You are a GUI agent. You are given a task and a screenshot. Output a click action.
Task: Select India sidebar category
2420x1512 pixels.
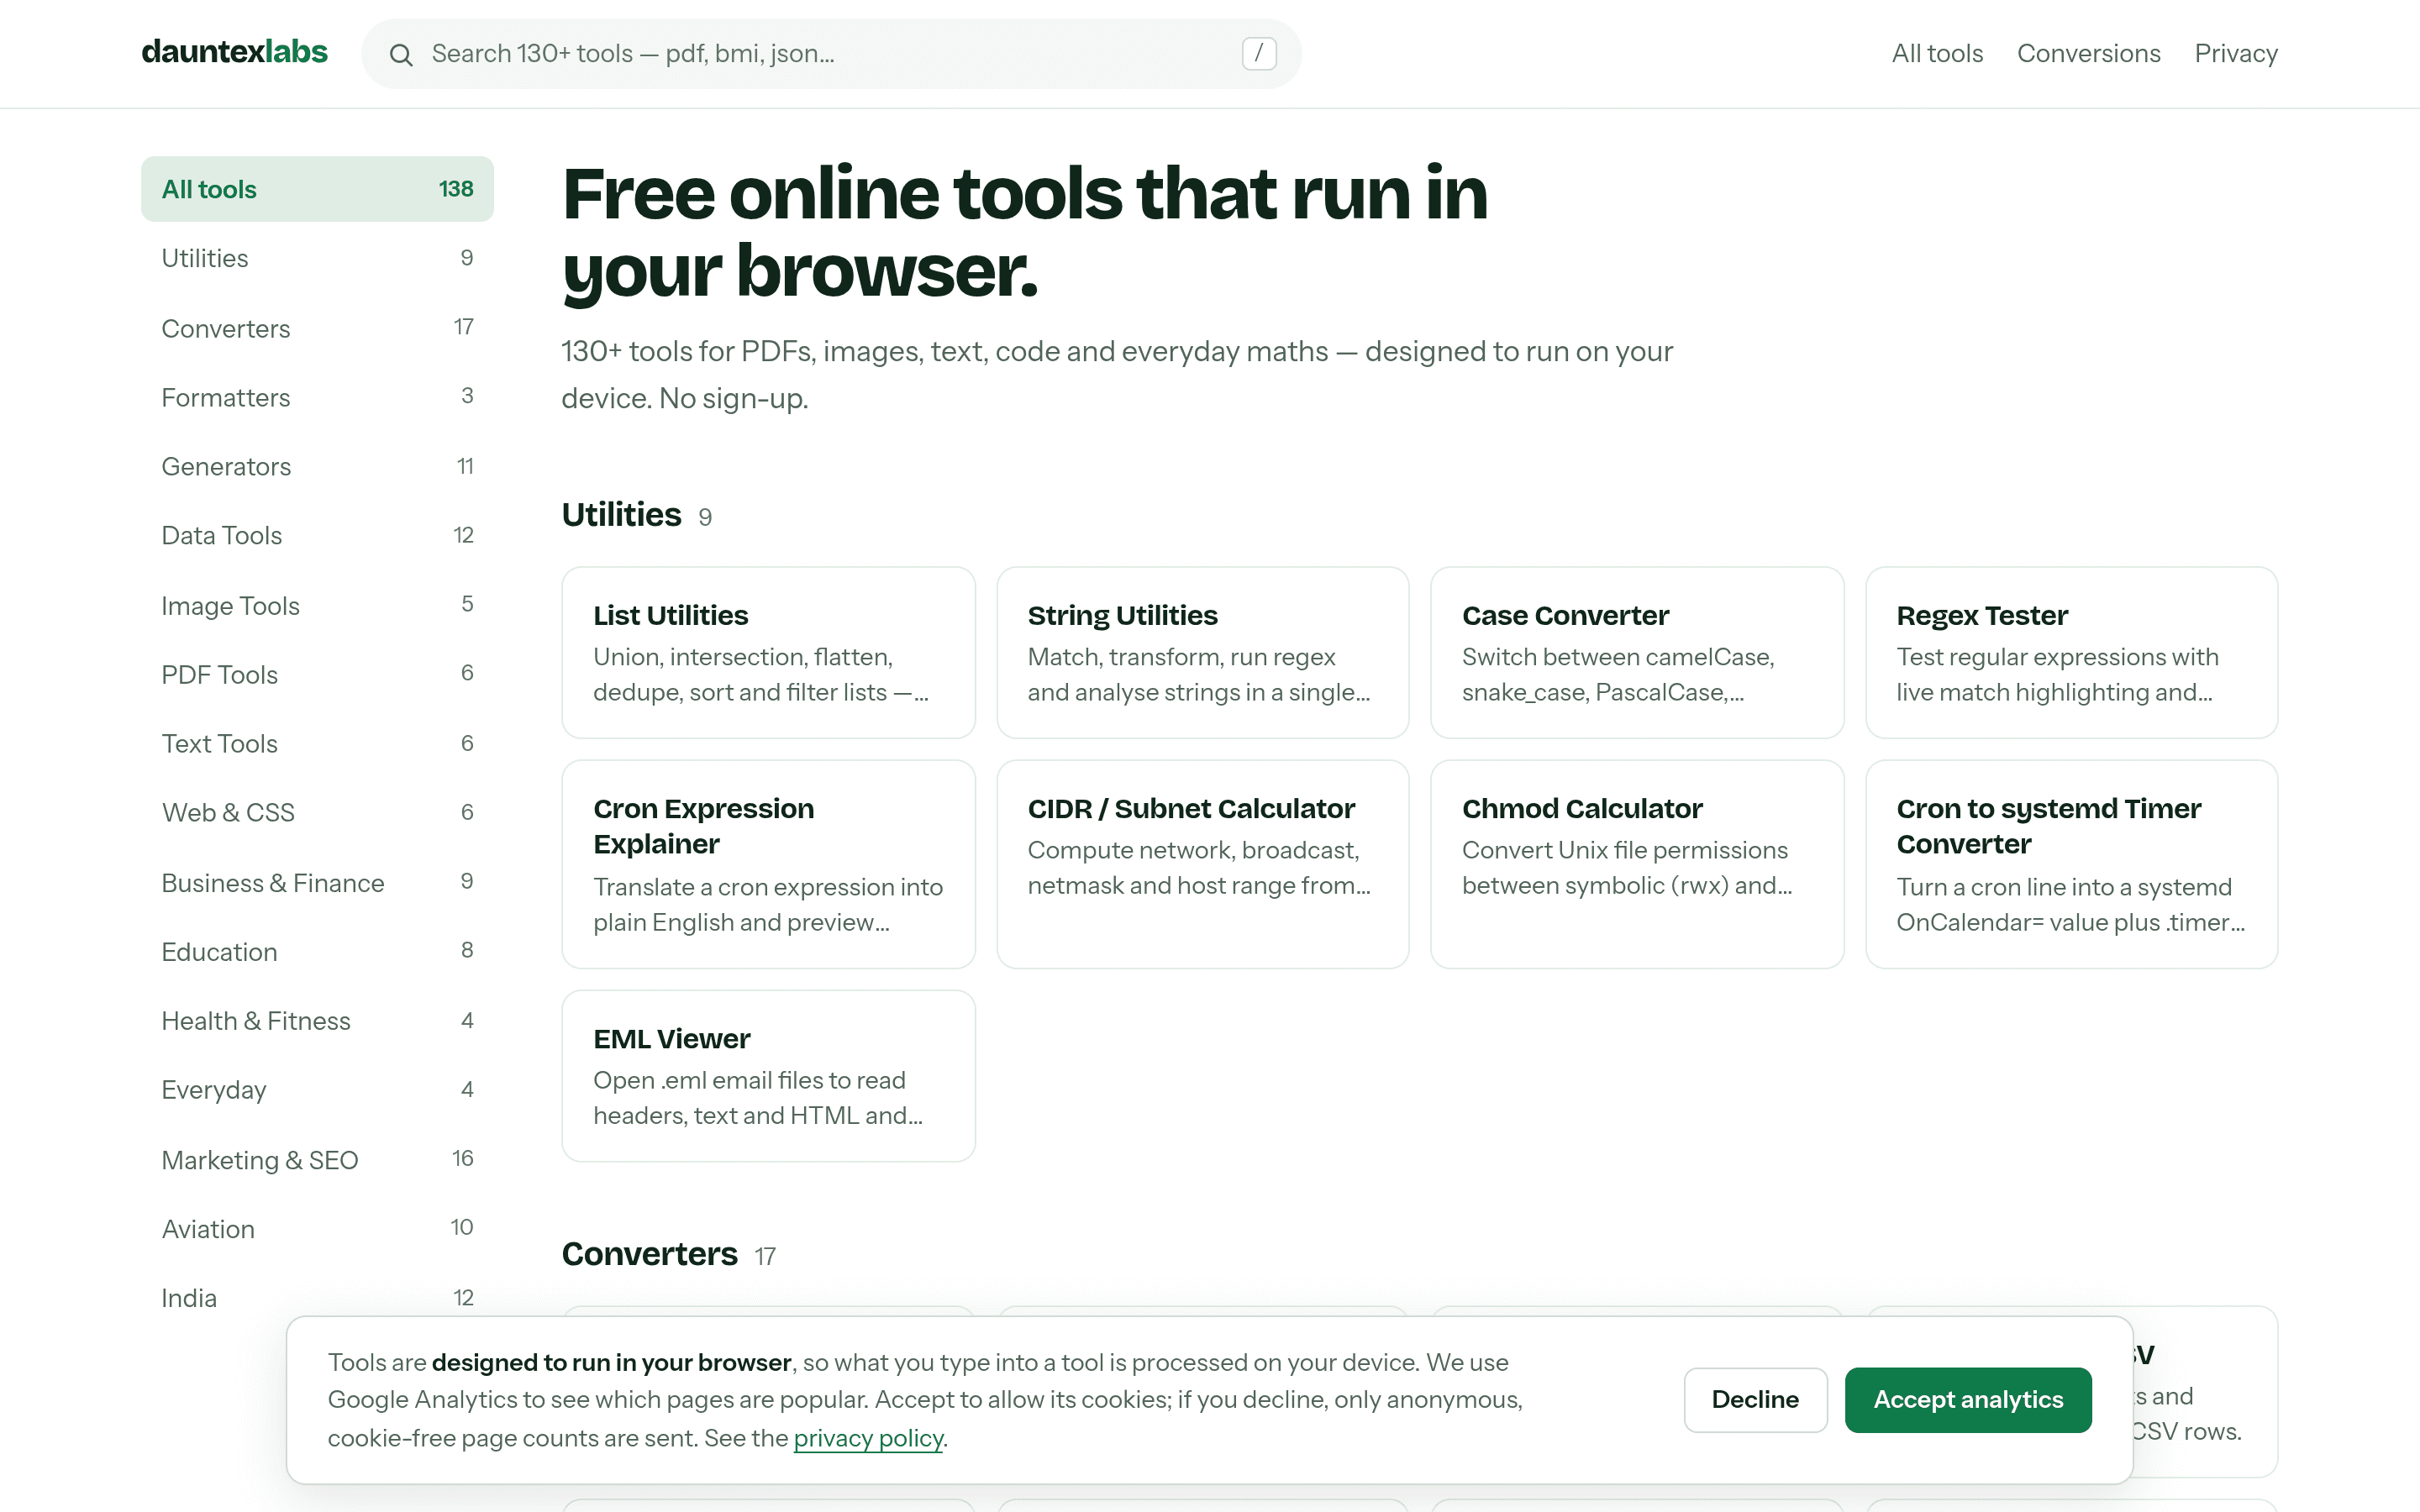coord(317,1297)
